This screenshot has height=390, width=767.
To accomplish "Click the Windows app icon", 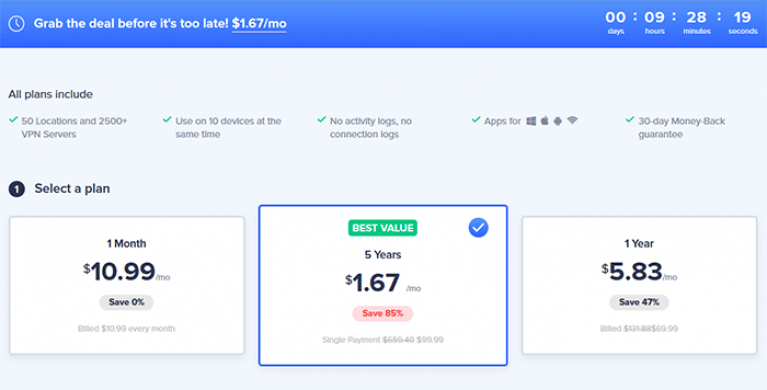I will (531, 121).
